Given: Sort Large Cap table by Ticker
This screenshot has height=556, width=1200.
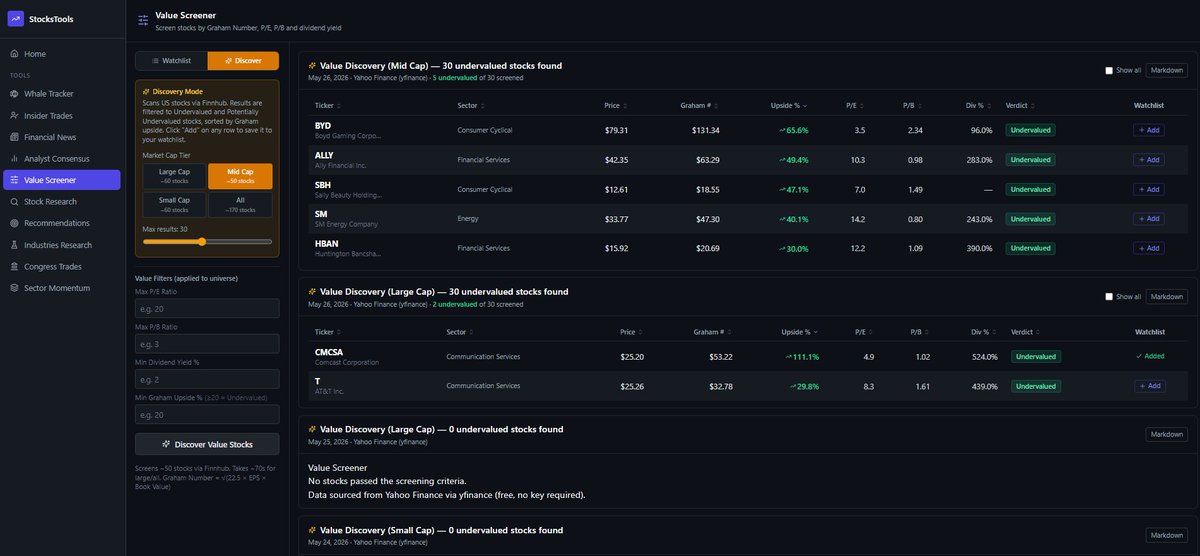Looking at the screenshot, I should [326, 331].
